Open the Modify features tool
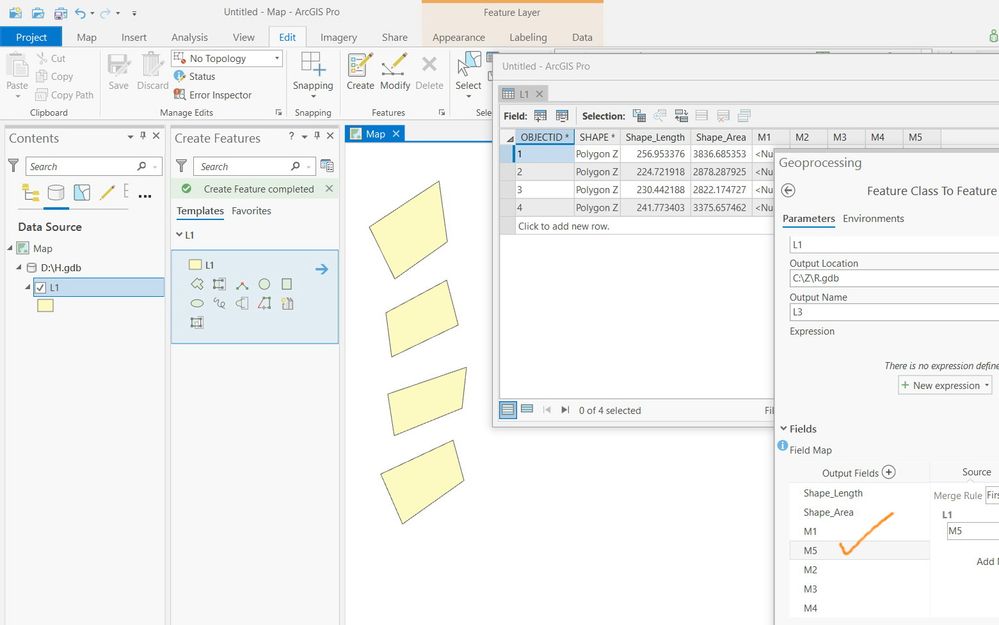This screenshot has height=625, width=999. coord(395,64)
